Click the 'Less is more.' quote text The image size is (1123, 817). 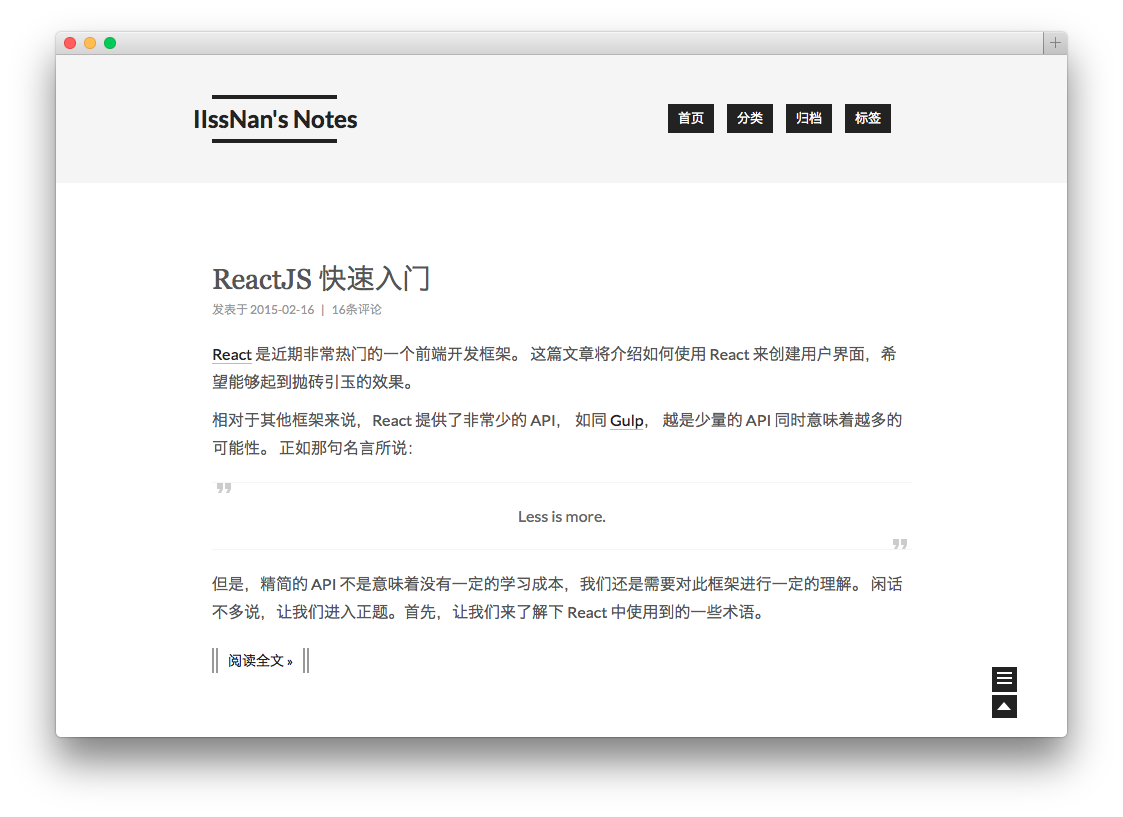point(561,517)
